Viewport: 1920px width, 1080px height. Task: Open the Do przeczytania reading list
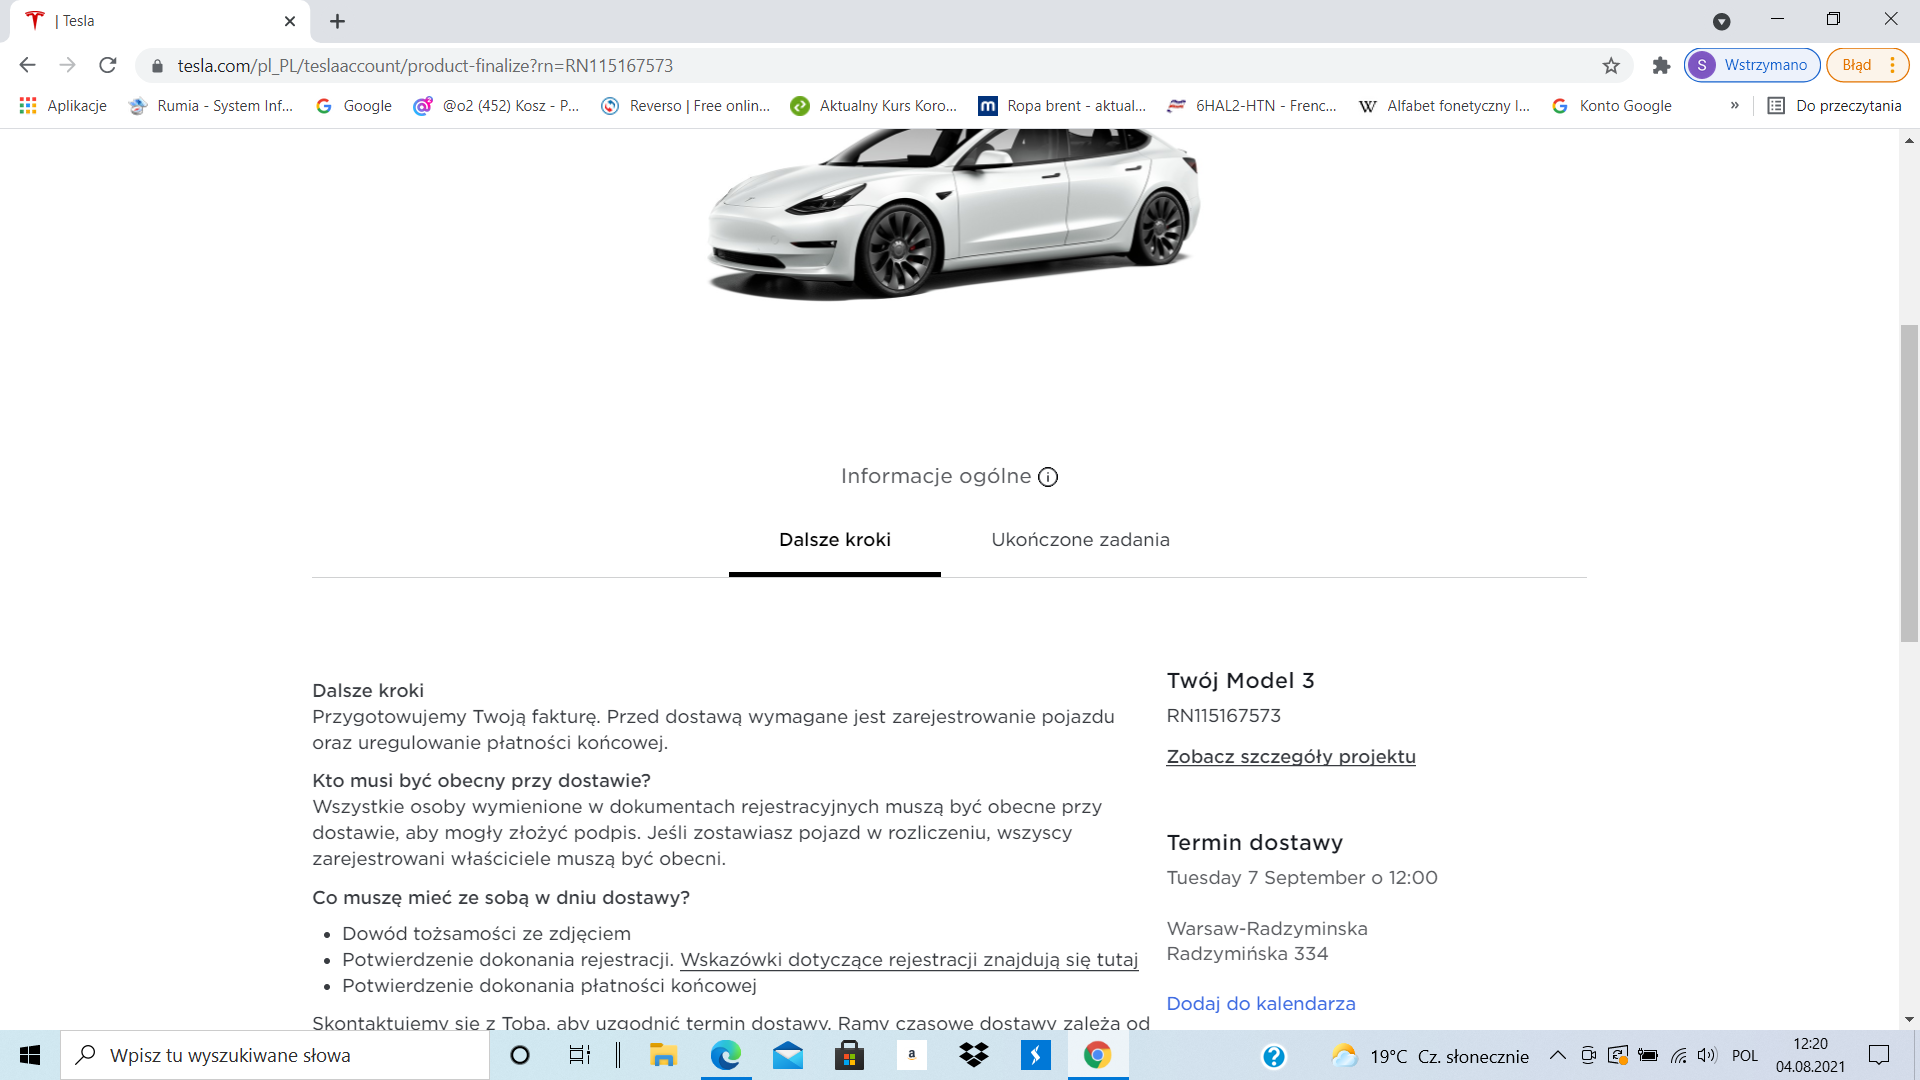[1834, 106]
